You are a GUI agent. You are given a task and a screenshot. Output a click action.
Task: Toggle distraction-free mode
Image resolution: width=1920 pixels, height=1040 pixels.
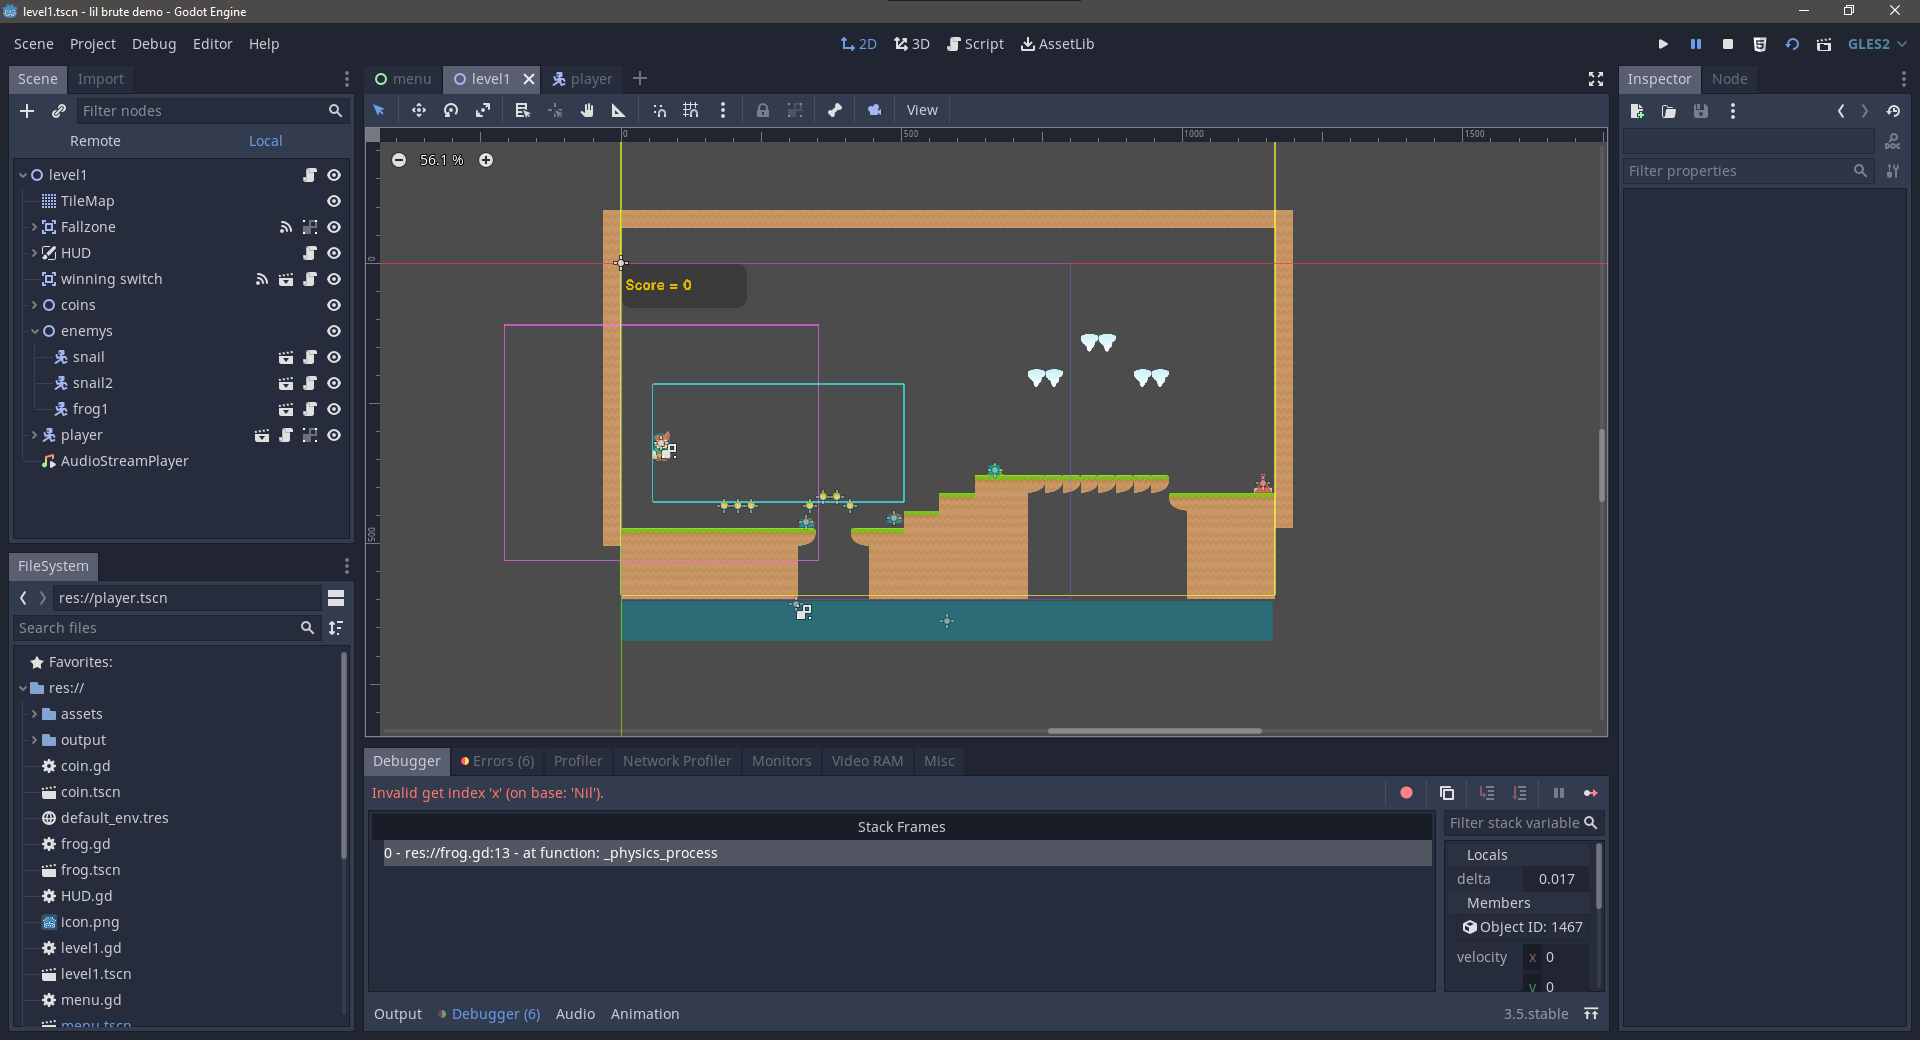pos(1596,79)
